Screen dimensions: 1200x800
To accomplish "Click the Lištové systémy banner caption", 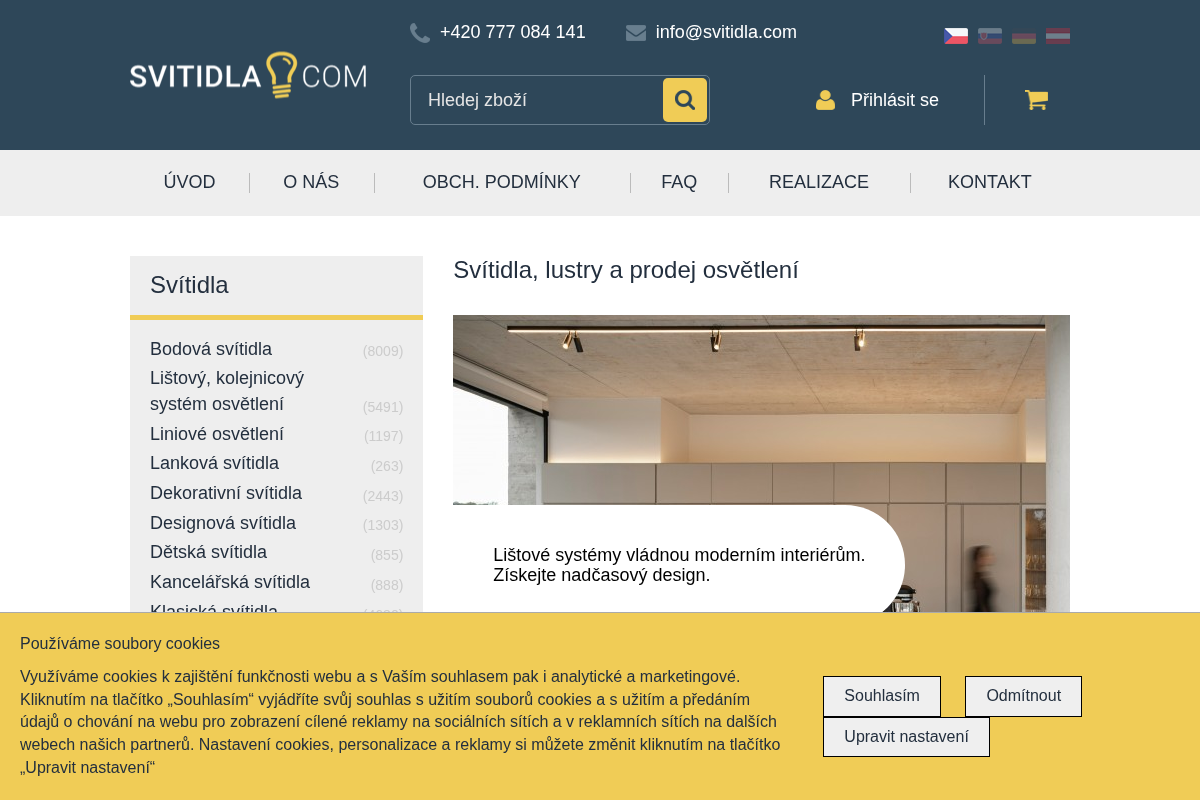I will click(679, 565).
